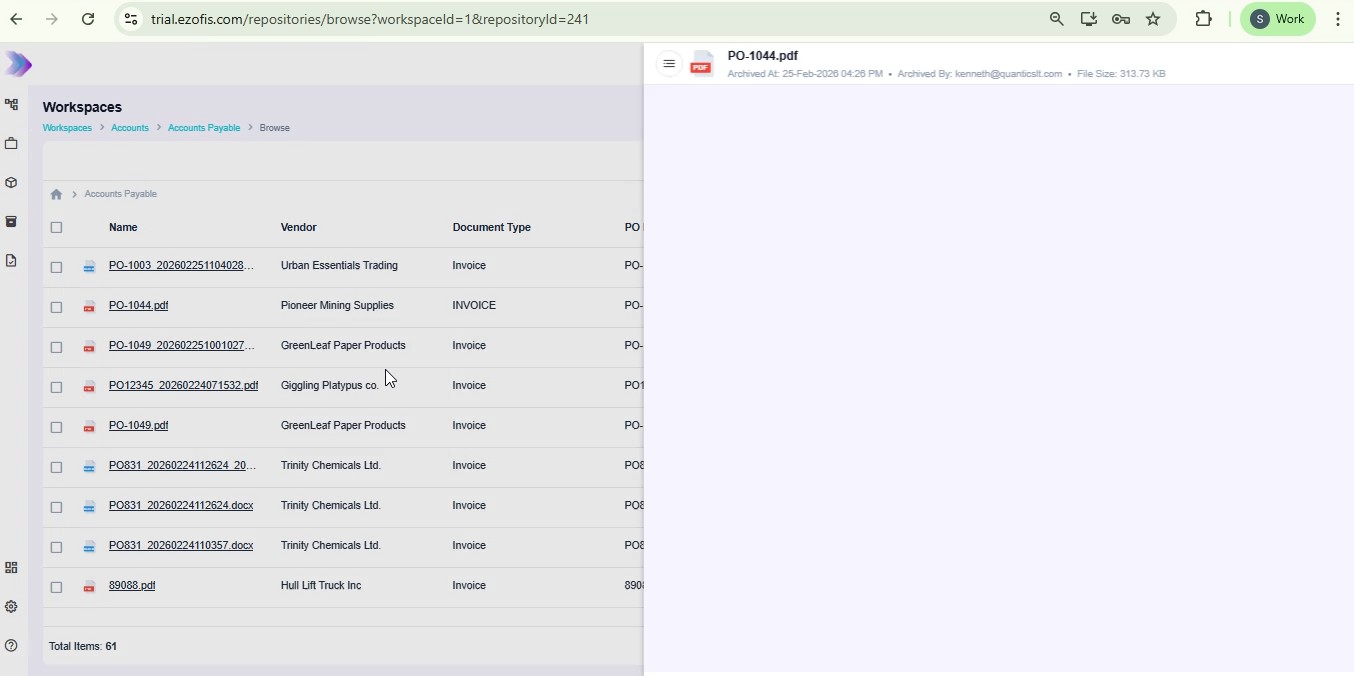Image resolution: width=1354 pixels, height=676 pixels.
Task: Click the browser Extensions puzzle icon
Action: (x=1203, y=19)
